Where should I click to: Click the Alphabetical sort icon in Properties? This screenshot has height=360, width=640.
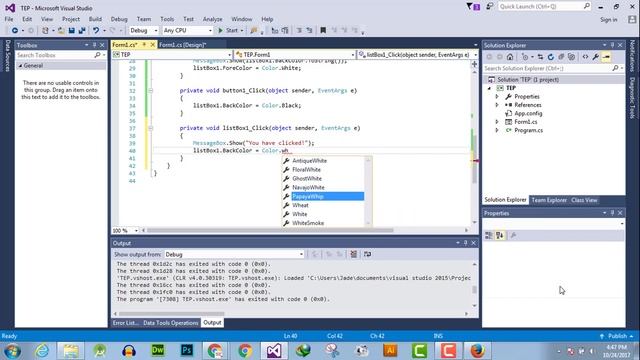(x=500, y=236)
